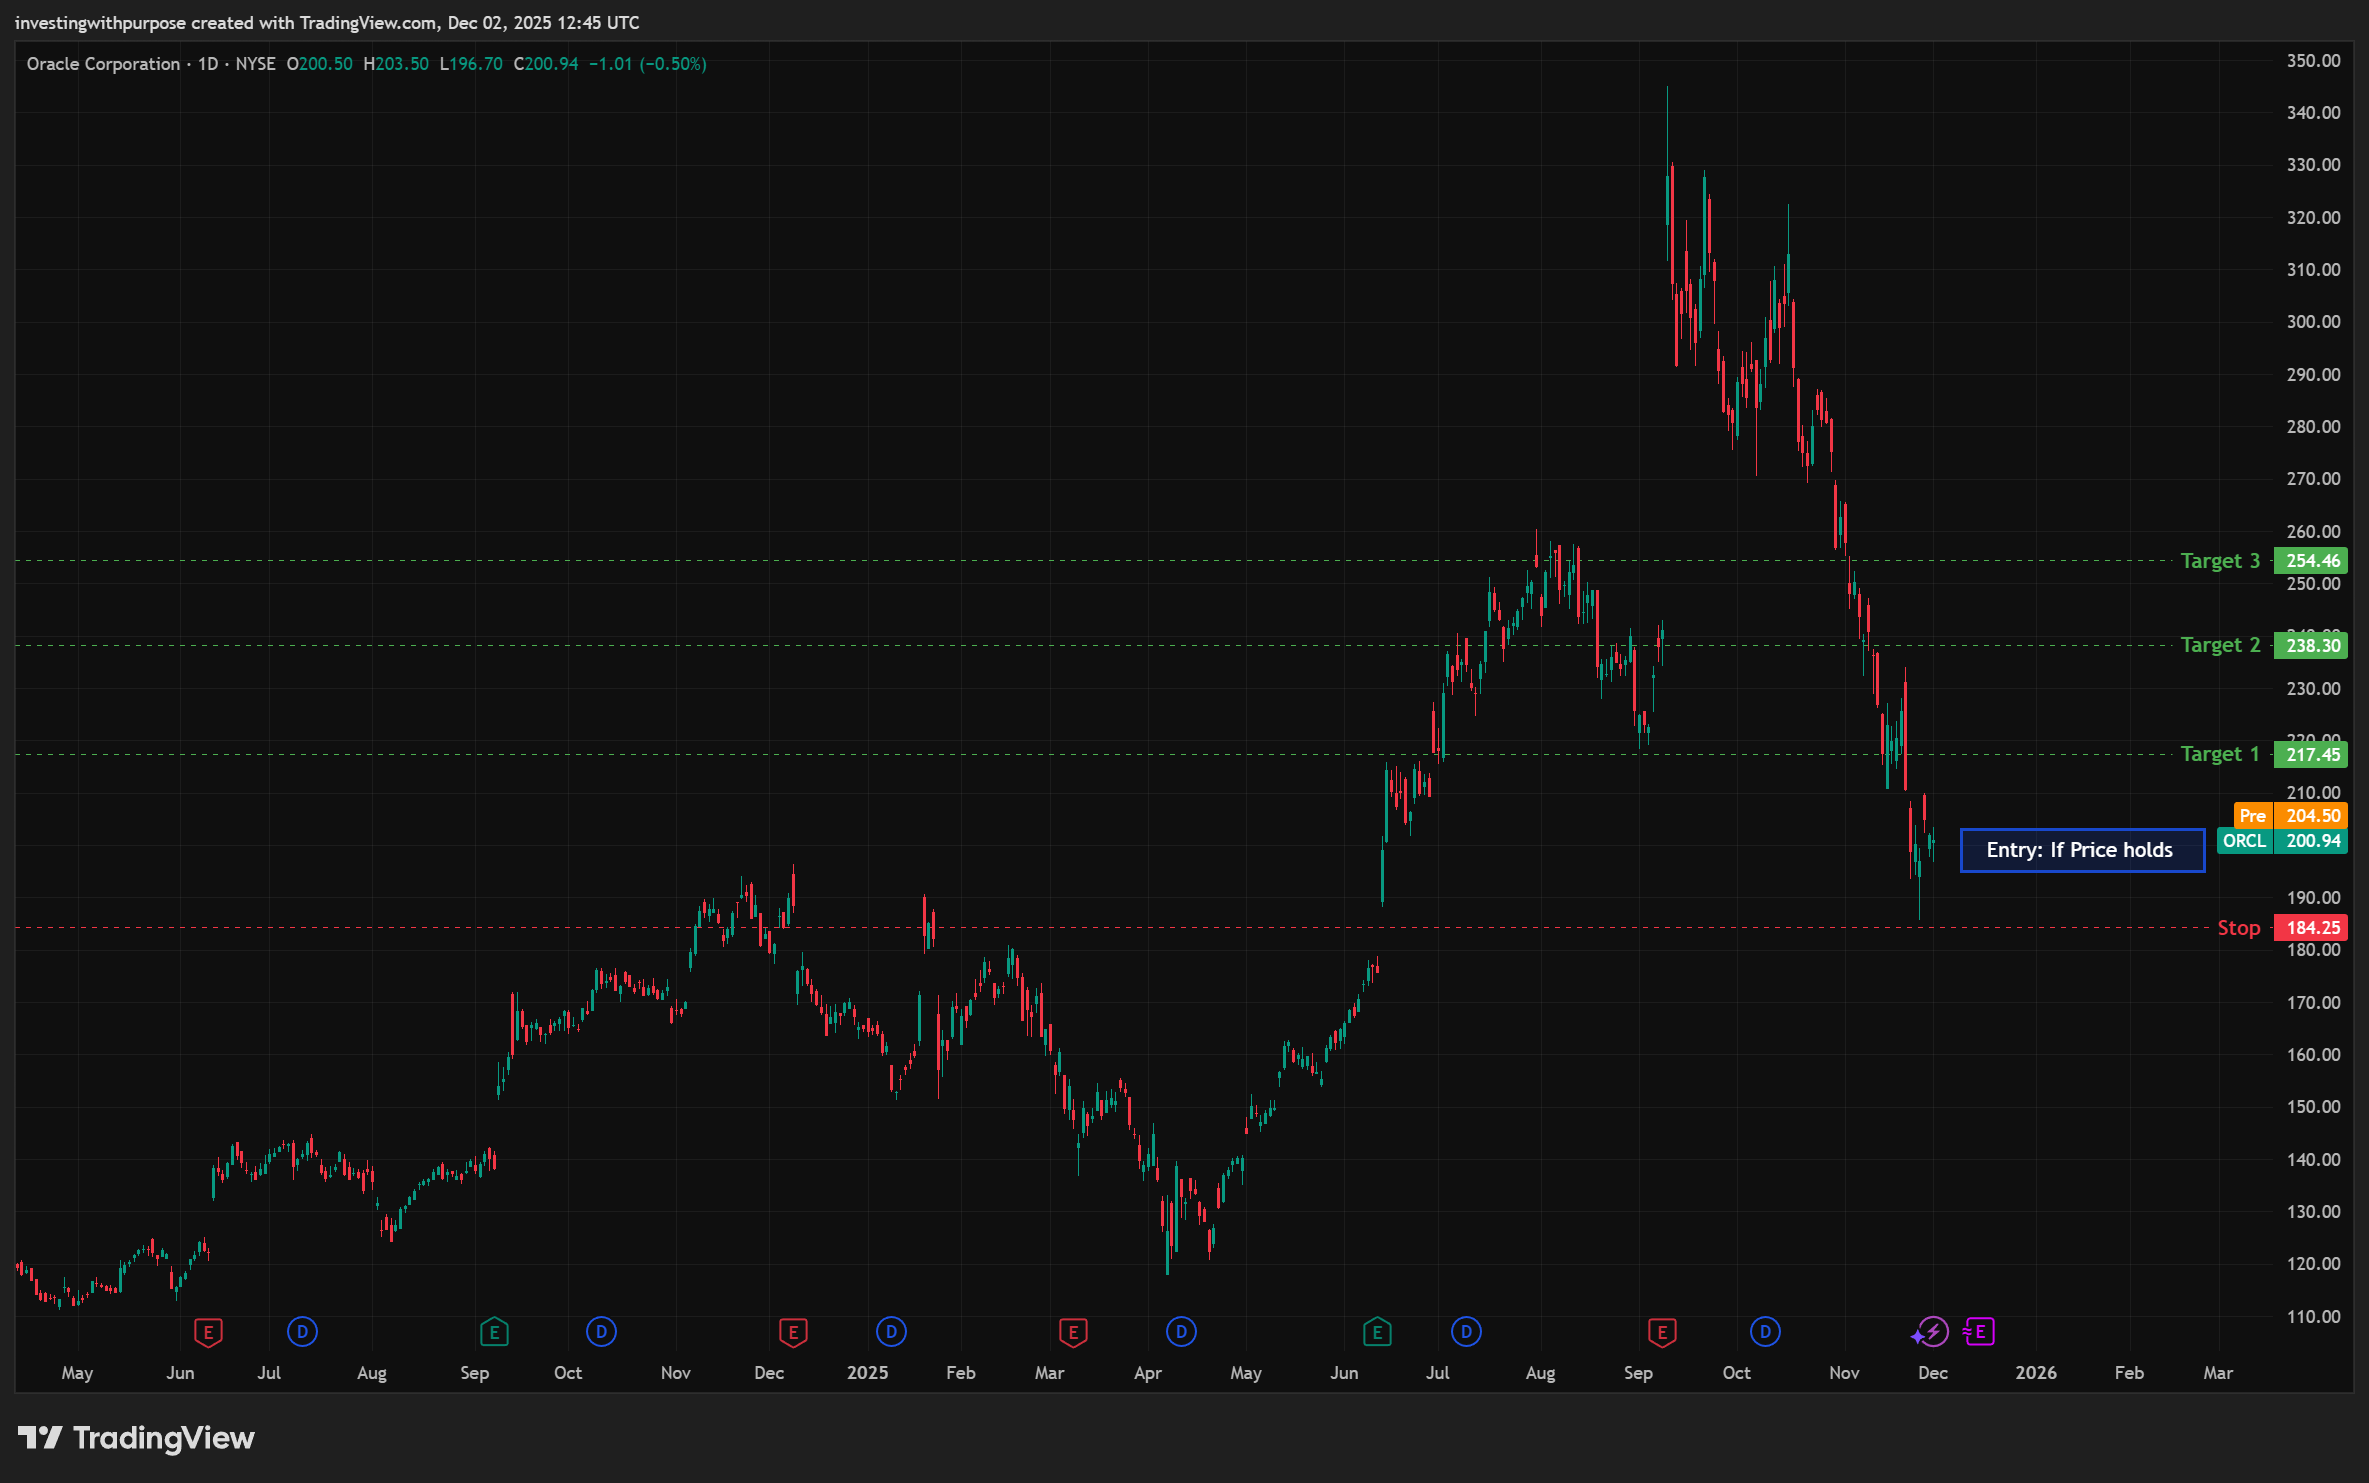Image resolution: width=2369 pixels, height=1483 pixels.
Task: Select the 'Entry: If Price holds' text box
Action: (2081, 850)
